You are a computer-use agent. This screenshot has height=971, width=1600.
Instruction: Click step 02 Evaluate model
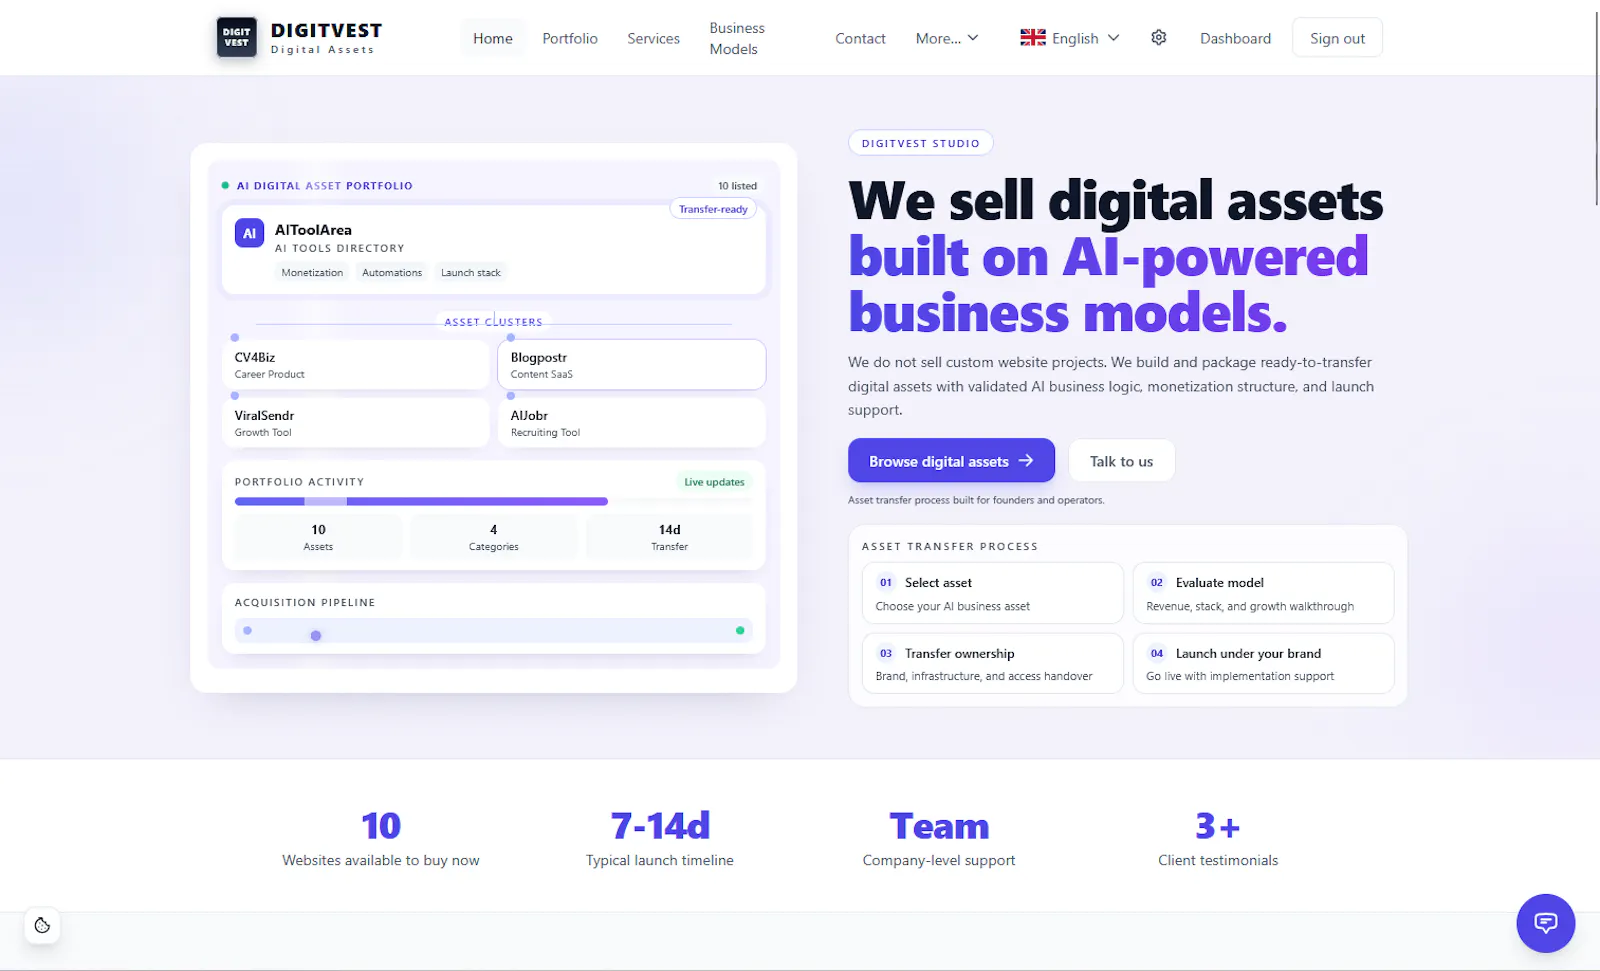click(1264, 593)
